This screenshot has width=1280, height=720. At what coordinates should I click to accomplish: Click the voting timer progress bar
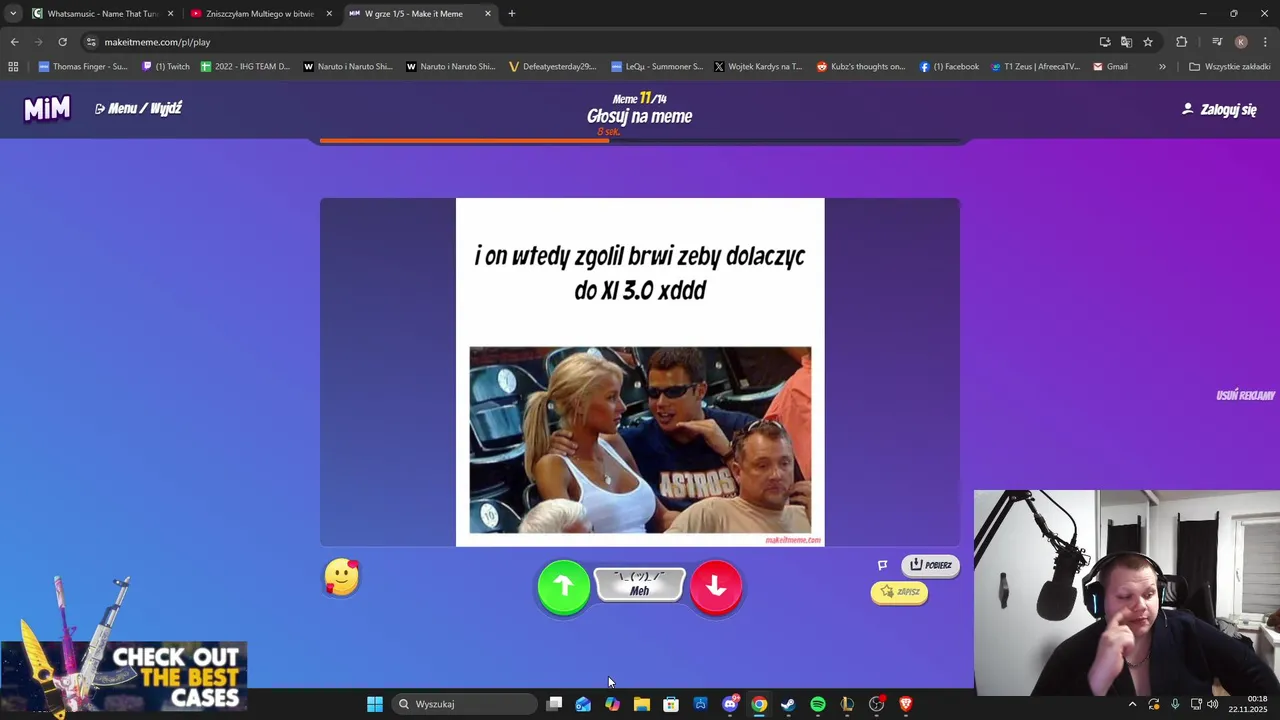tap(640, 141)
